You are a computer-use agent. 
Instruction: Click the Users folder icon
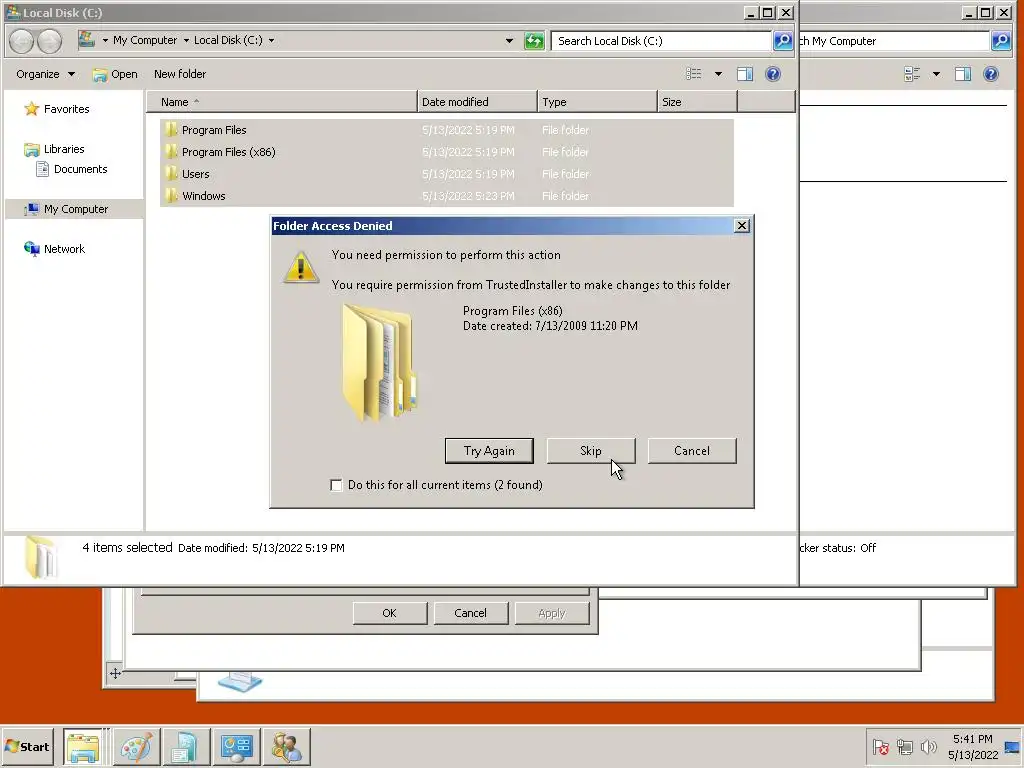coord(171,173)
